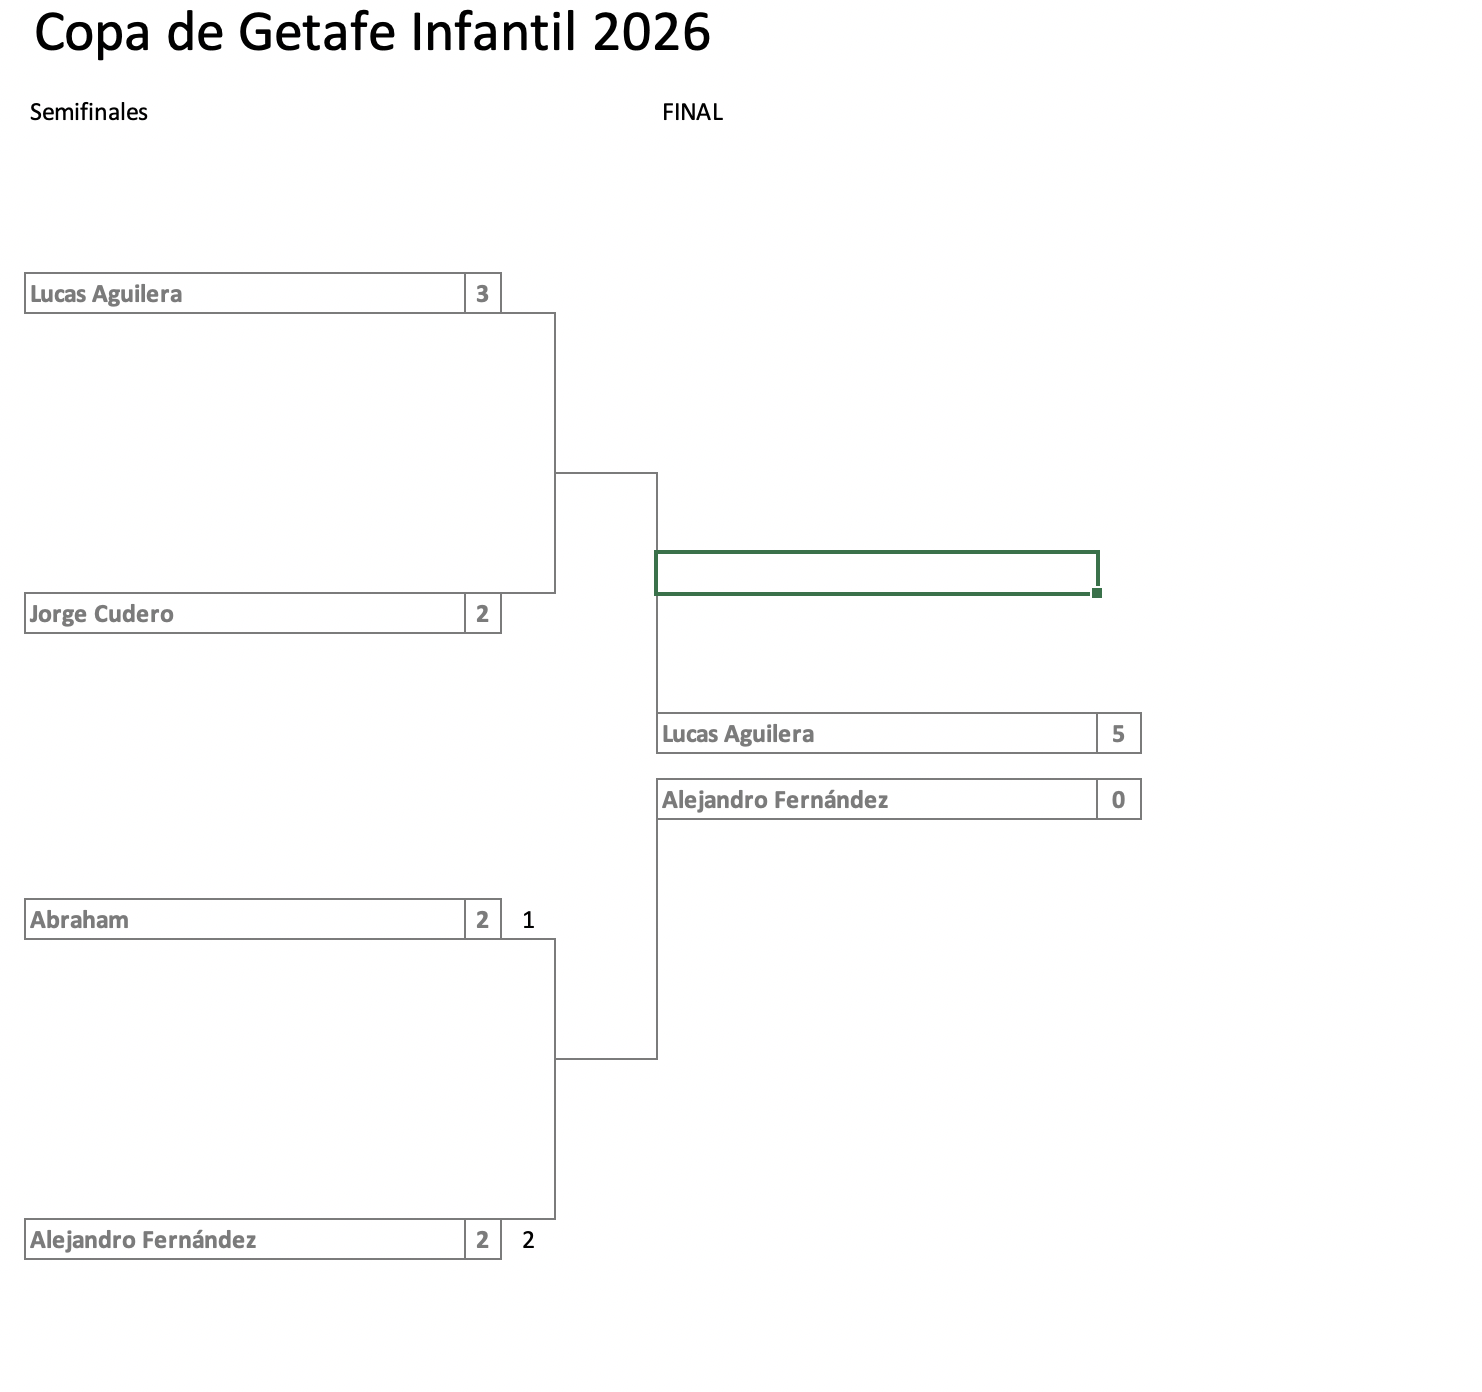Click the upper bracket connector line junction
The image size is (1482, 1392).
(555, 473)
